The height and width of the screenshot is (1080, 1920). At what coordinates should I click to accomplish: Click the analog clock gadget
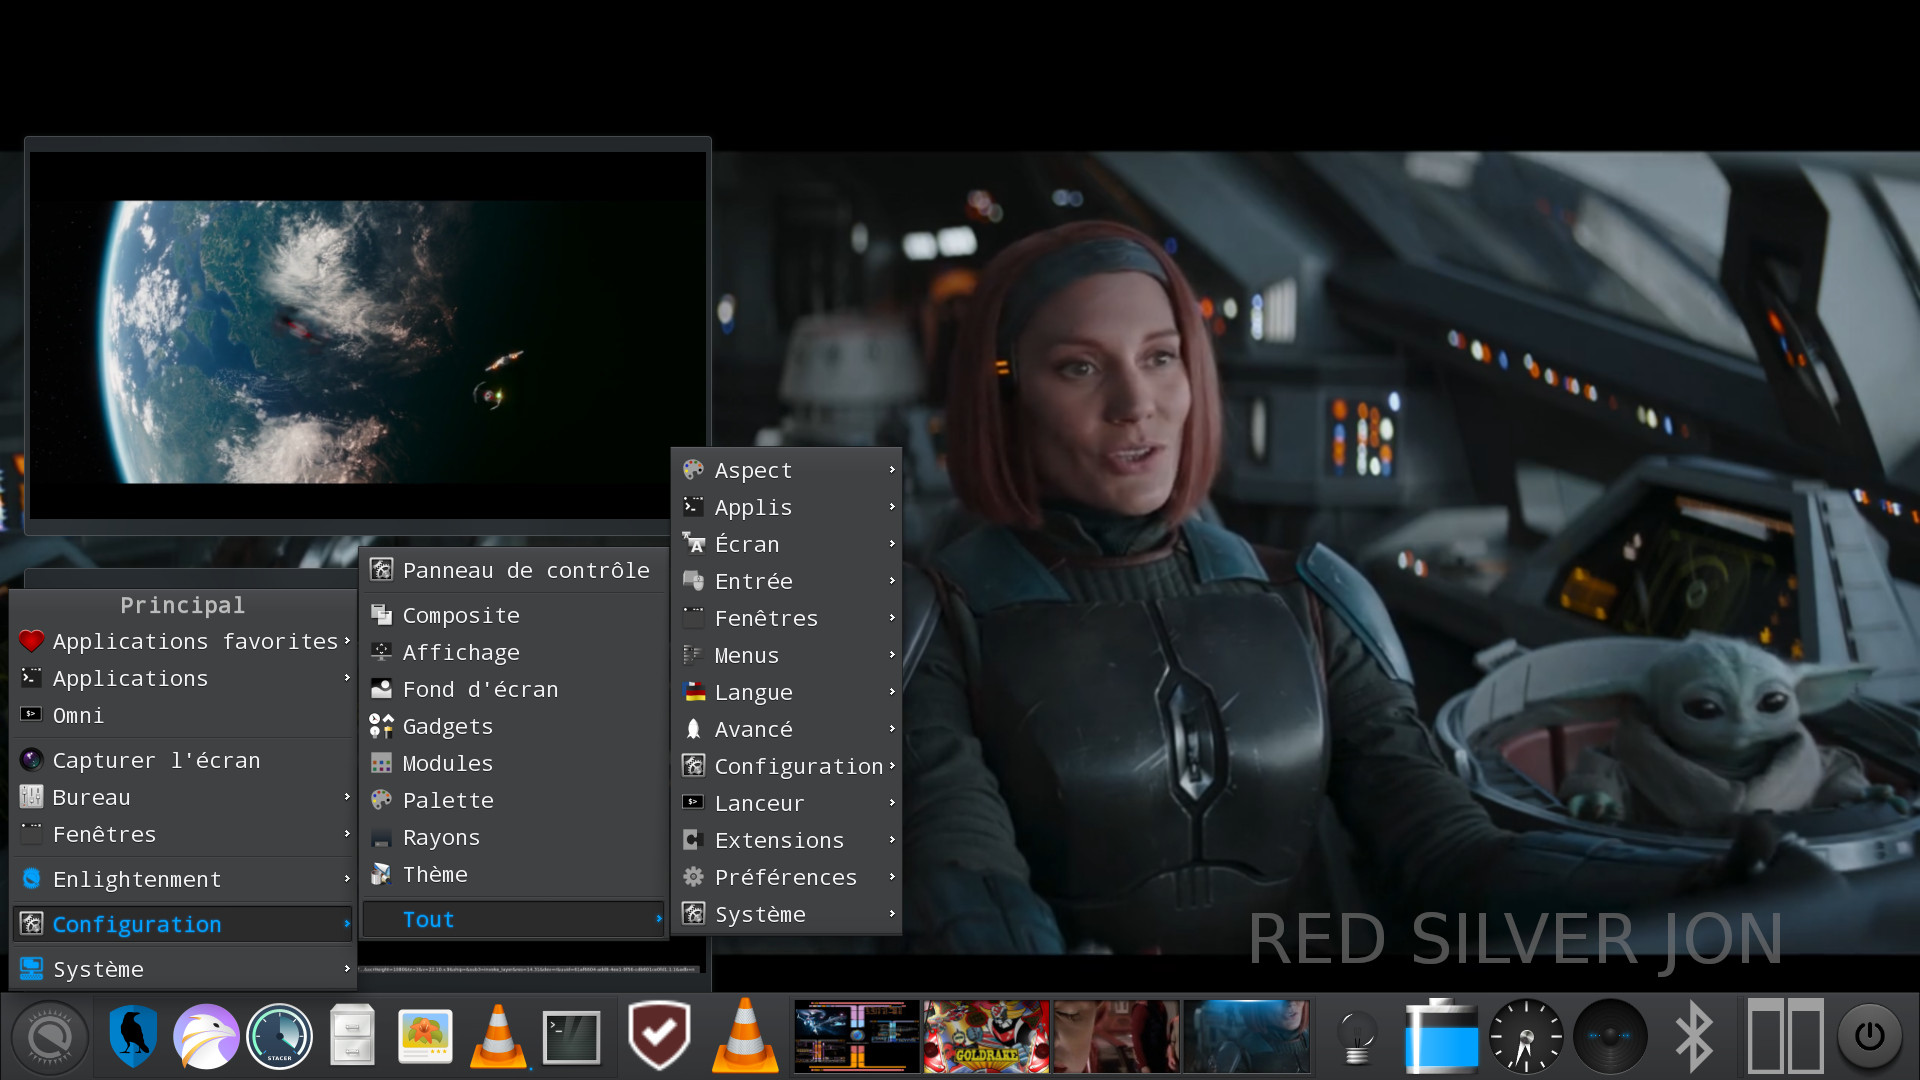tap(1526, 1037)
